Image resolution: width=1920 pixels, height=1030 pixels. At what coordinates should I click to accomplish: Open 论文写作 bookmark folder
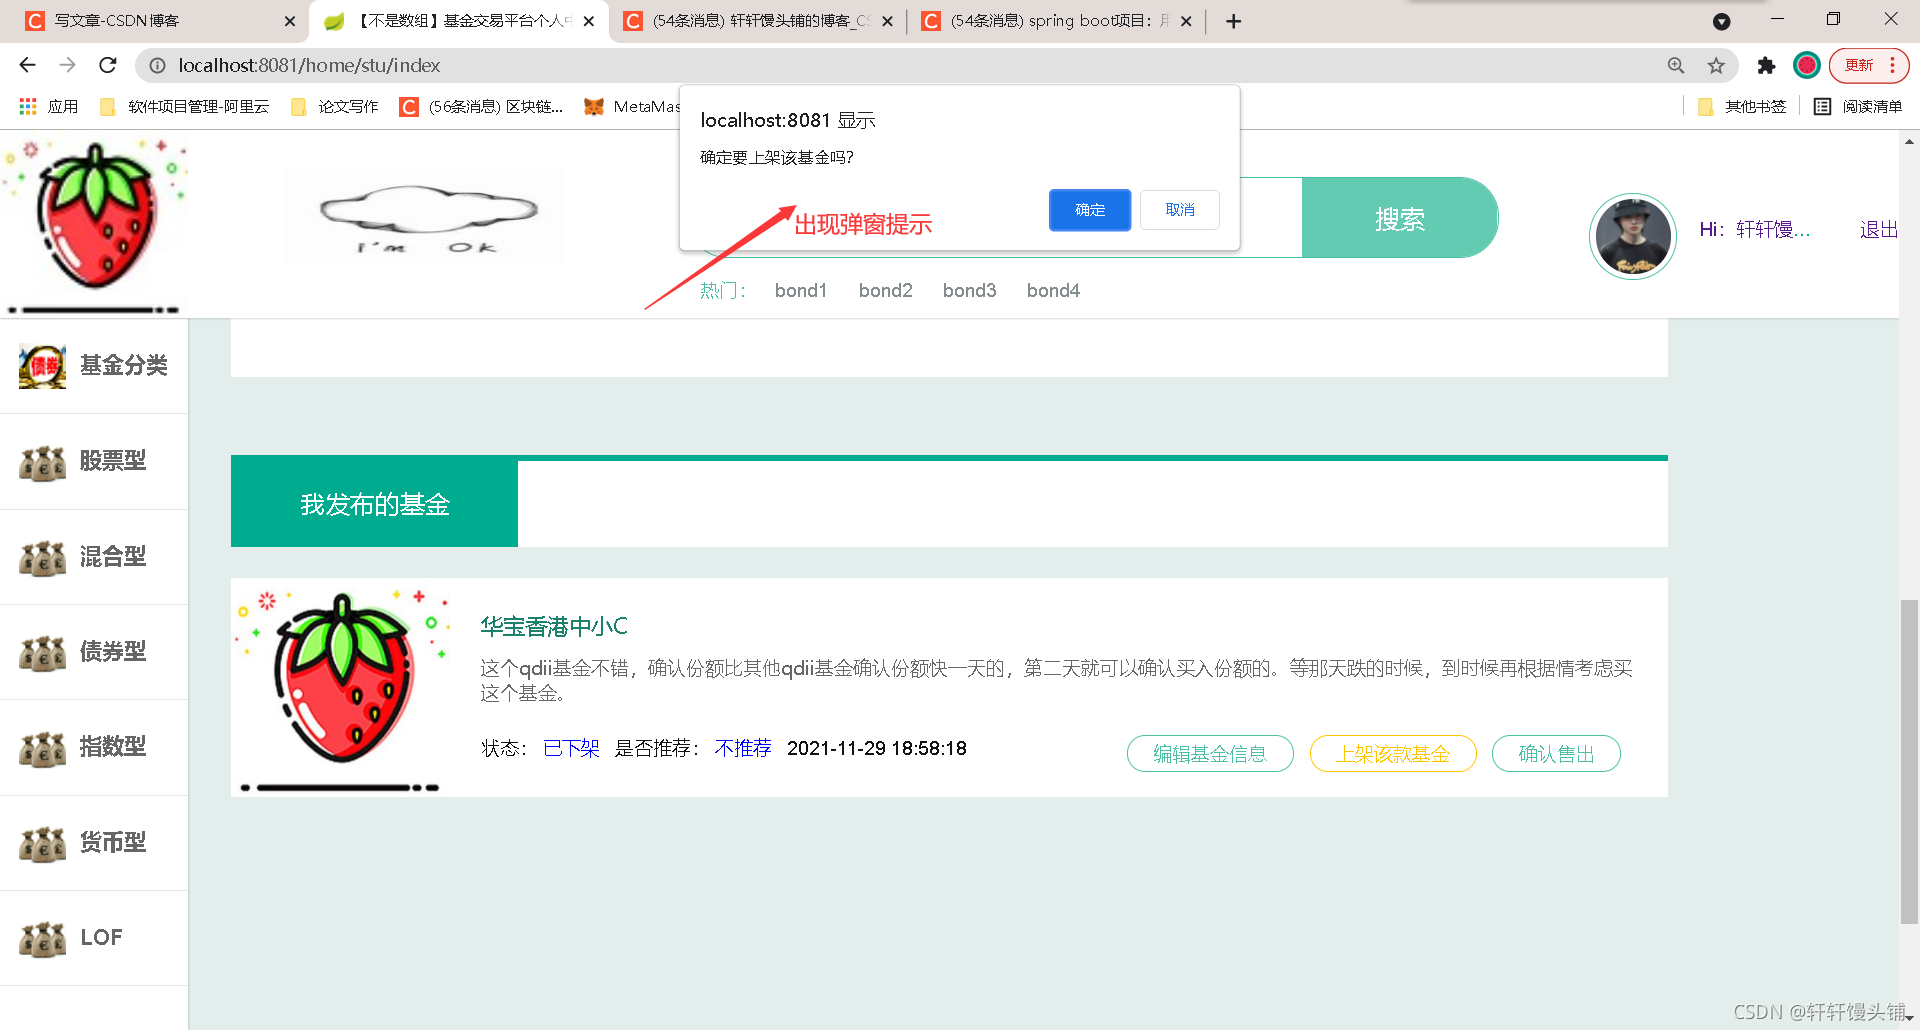point(334,106)
